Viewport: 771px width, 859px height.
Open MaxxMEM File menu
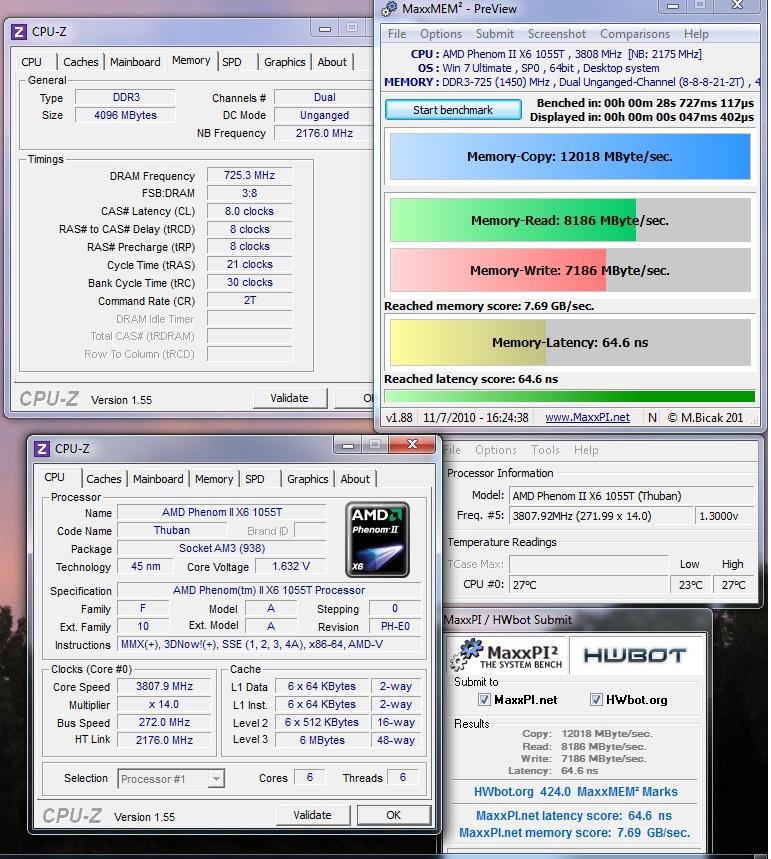397,34
